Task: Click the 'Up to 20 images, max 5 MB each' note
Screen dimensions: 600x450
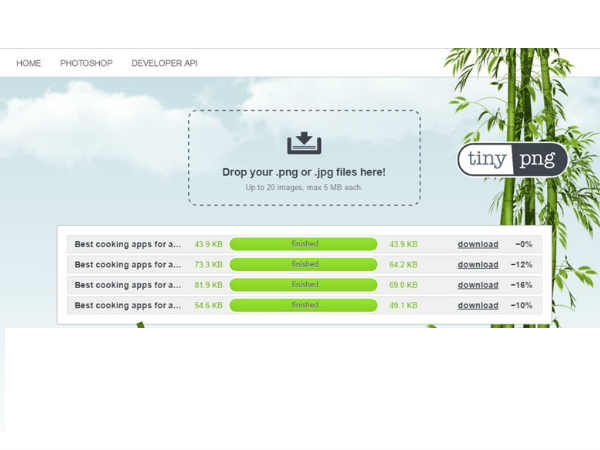Action: coord(303,188)
